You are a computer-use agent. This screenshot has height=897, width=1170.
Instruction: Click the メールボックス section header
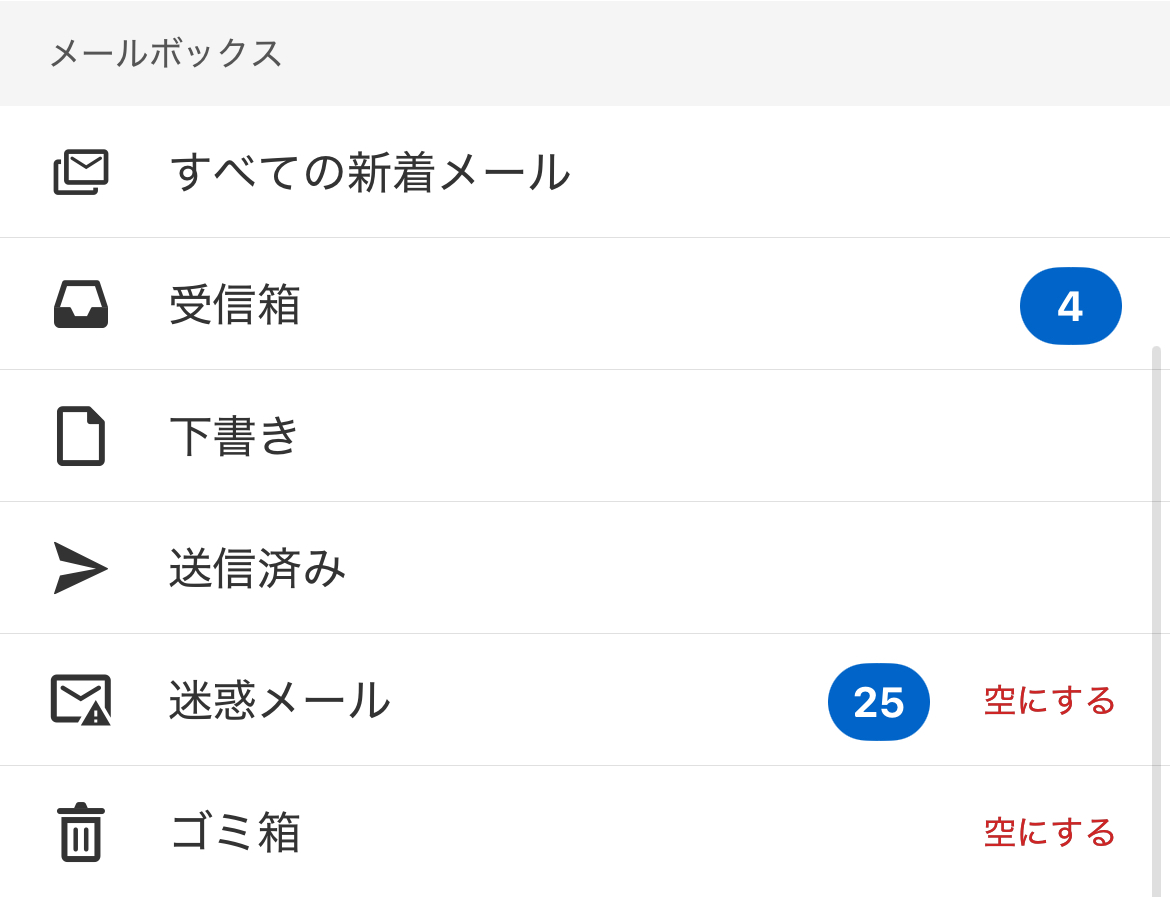pyautogui.click(x=166, y=53)
